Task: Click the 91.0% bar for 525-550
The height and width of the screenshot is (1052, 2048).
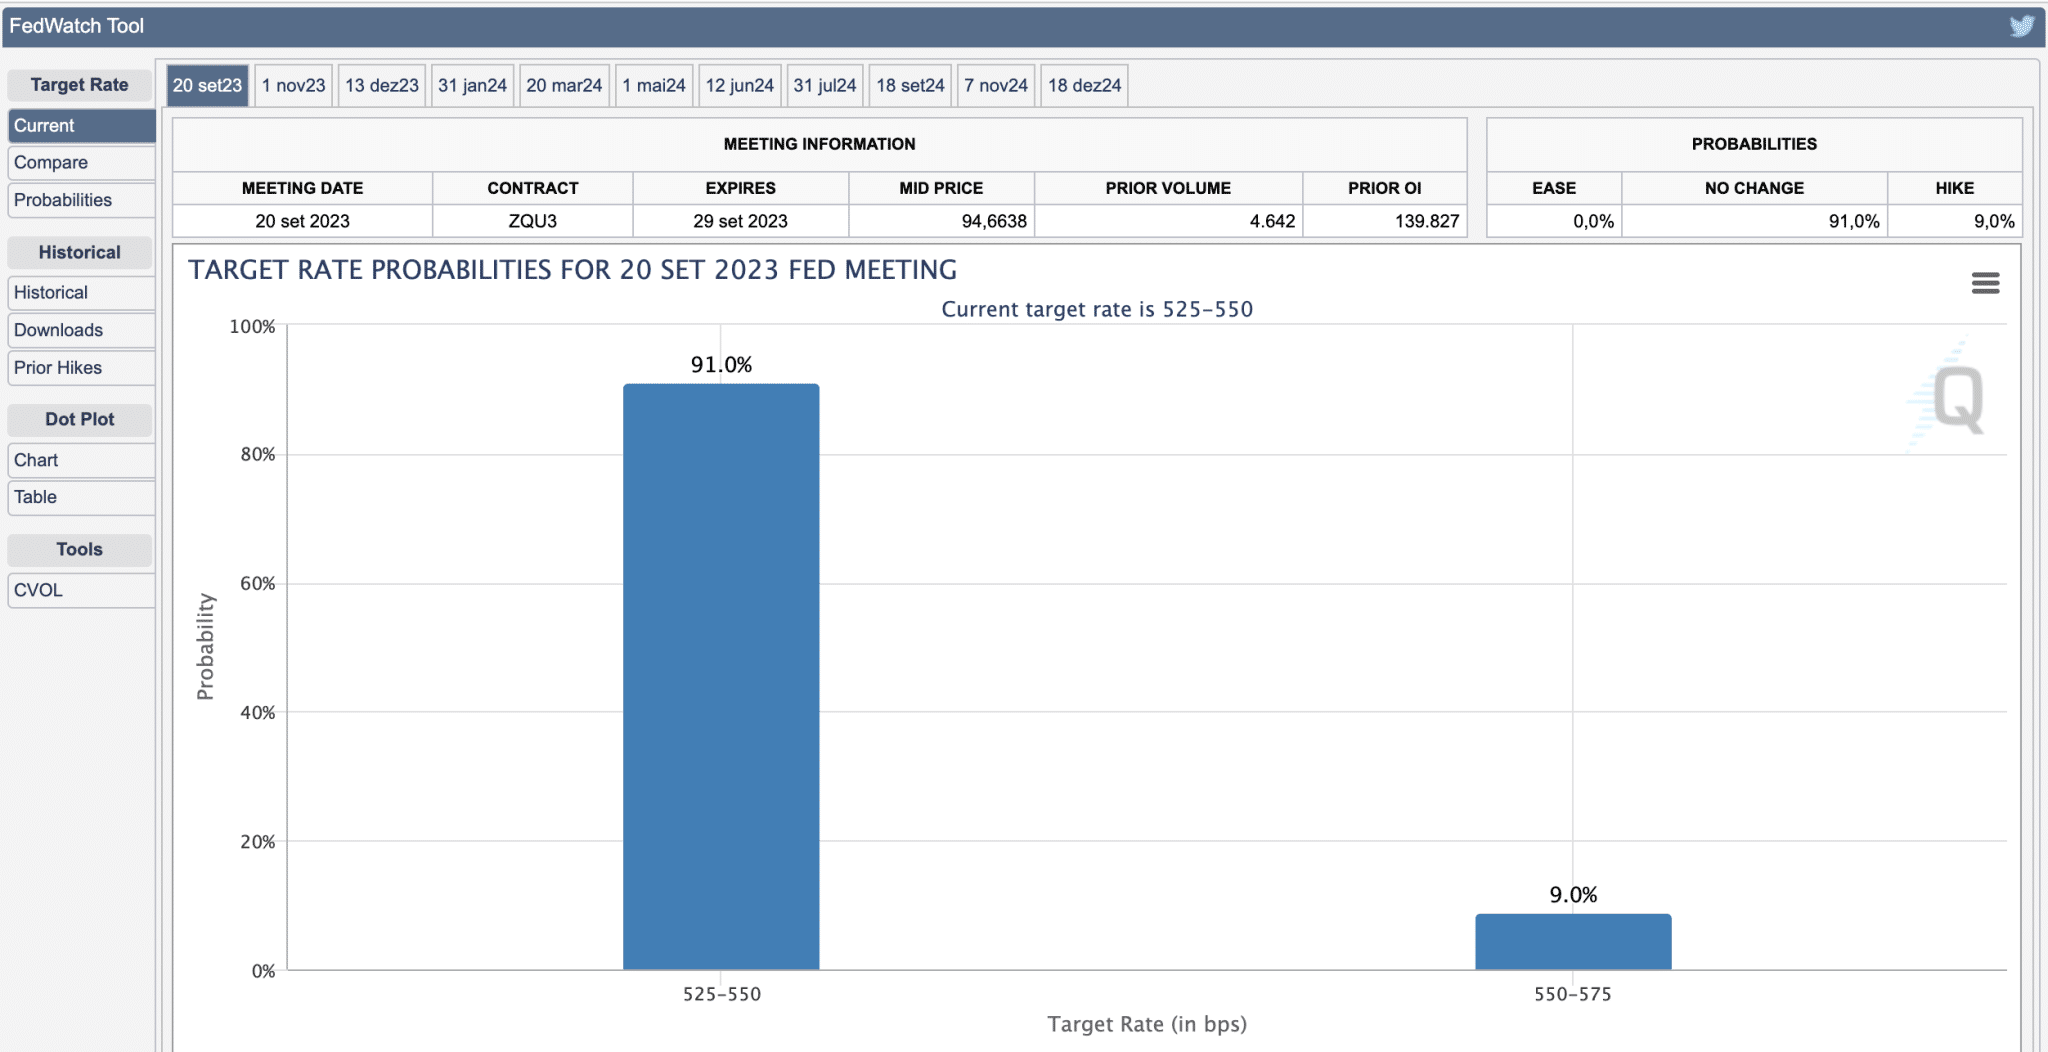Action: [x=721, y=676]
